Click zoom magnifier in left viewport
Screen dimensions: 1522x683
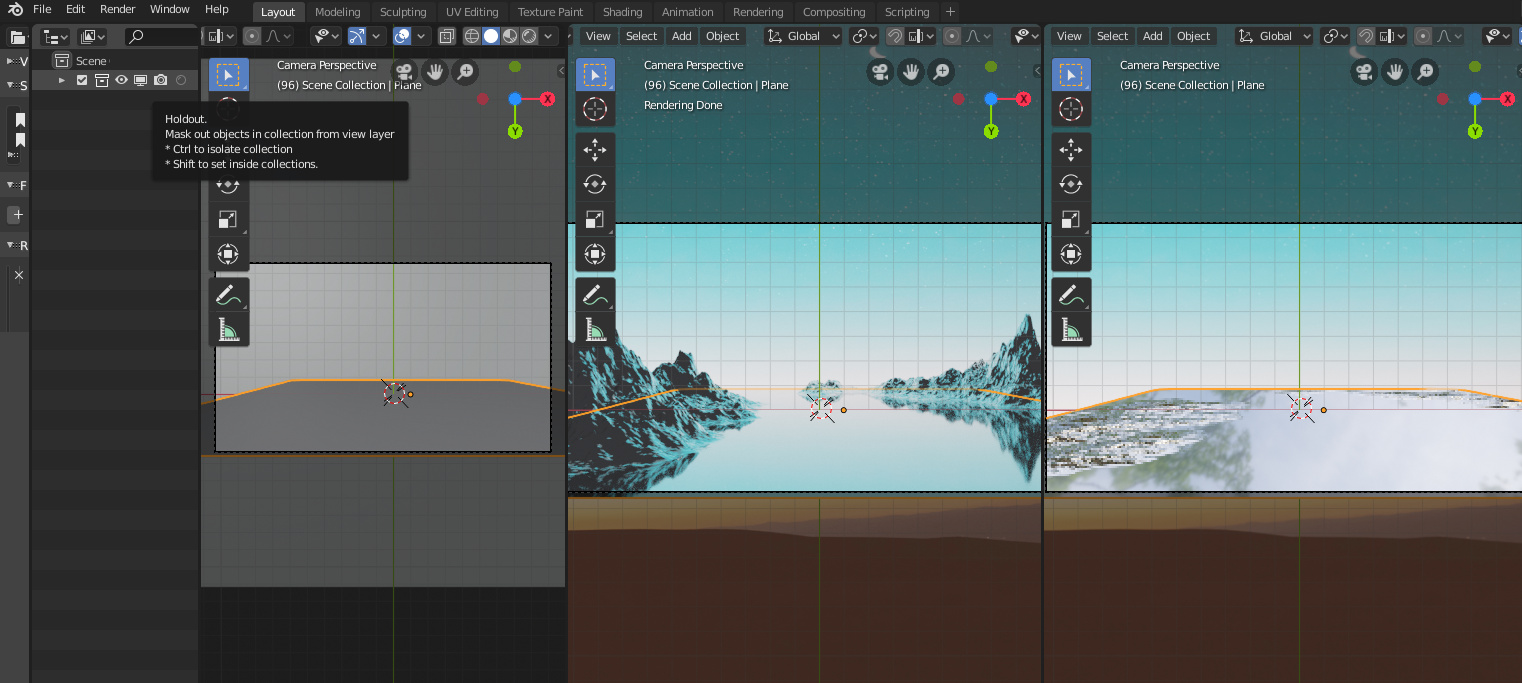465,72
